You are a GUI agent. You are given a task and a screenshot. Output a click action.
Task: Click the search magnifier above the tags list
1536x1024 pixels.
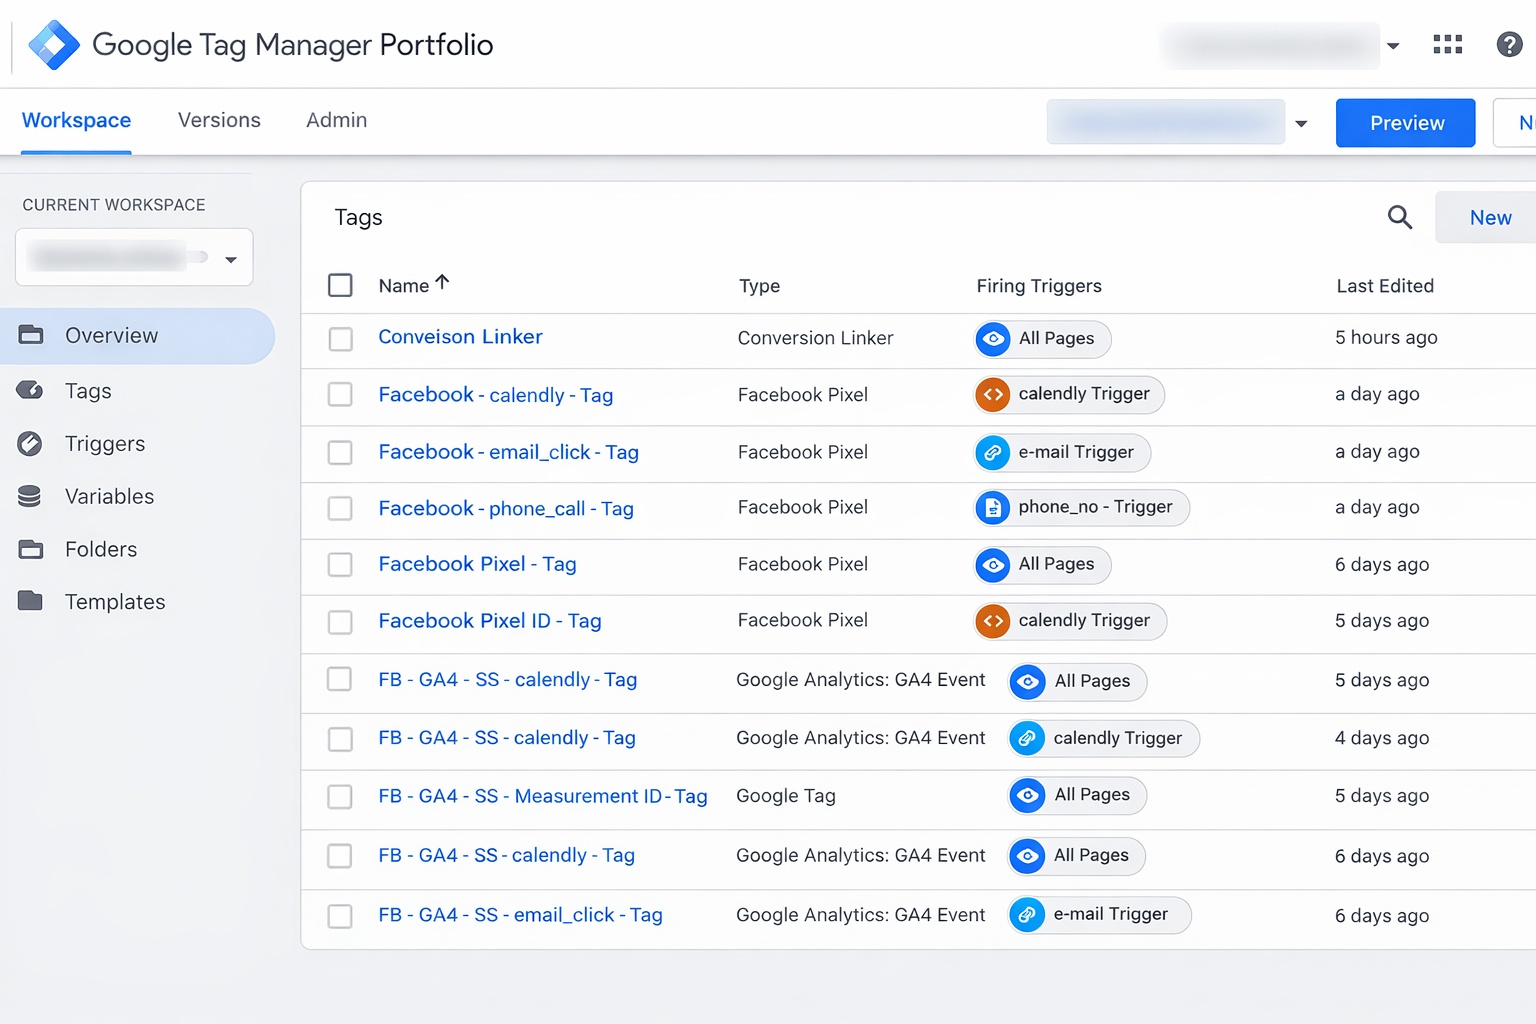pos(1399,217)
